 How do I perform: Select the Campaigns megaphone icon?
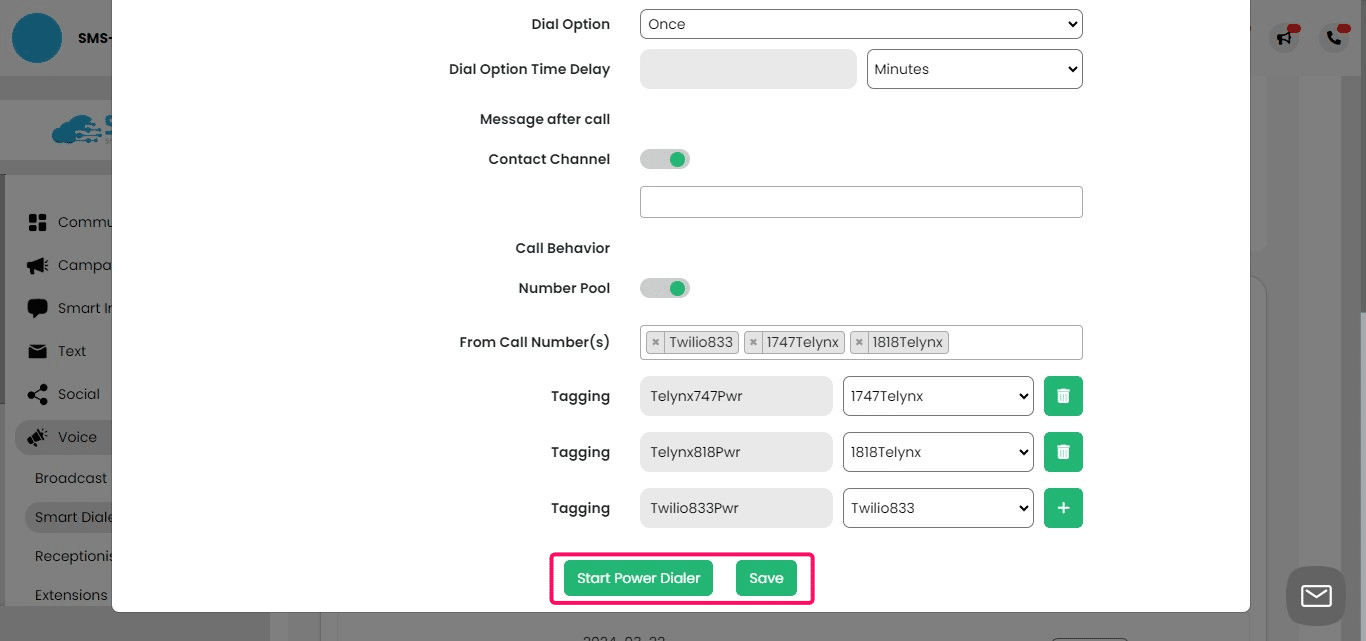[36, 265]
